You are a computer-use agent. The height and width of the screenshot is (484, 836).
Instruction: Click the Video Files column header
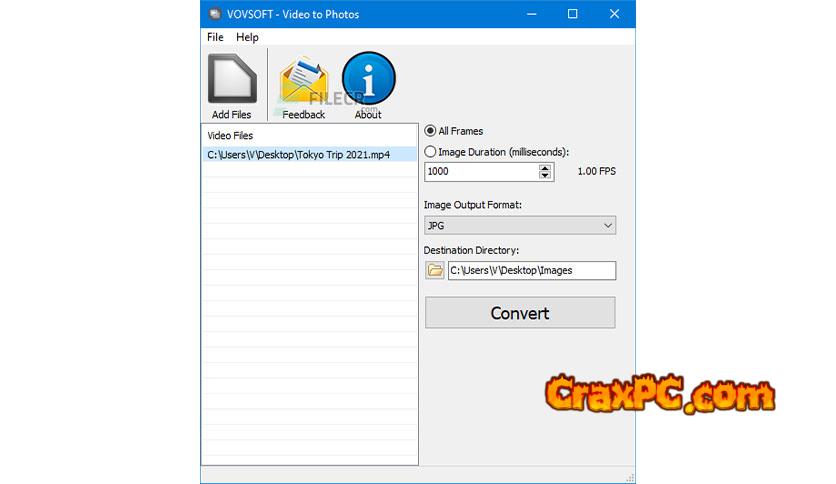pos(230,135)
